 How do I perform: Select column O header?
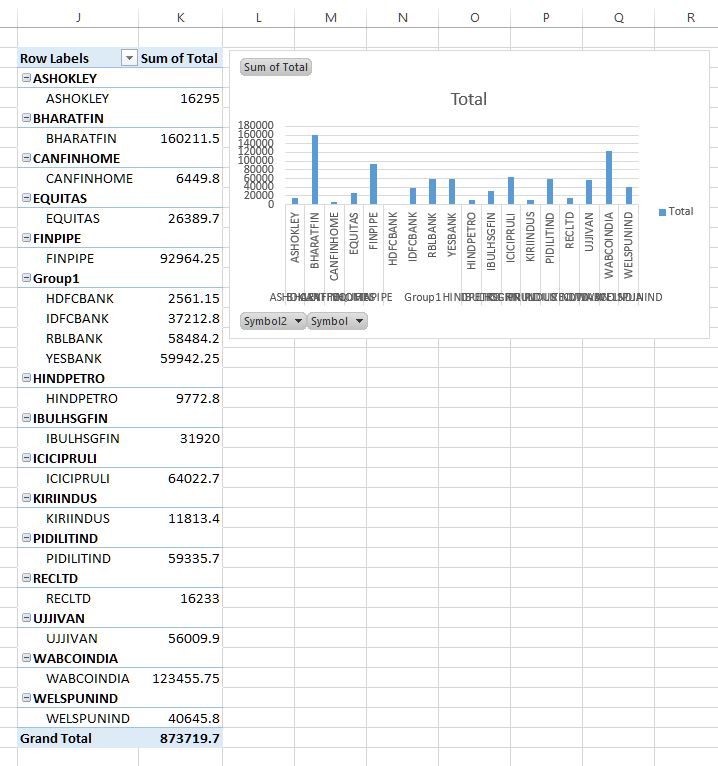click(475, 18)
